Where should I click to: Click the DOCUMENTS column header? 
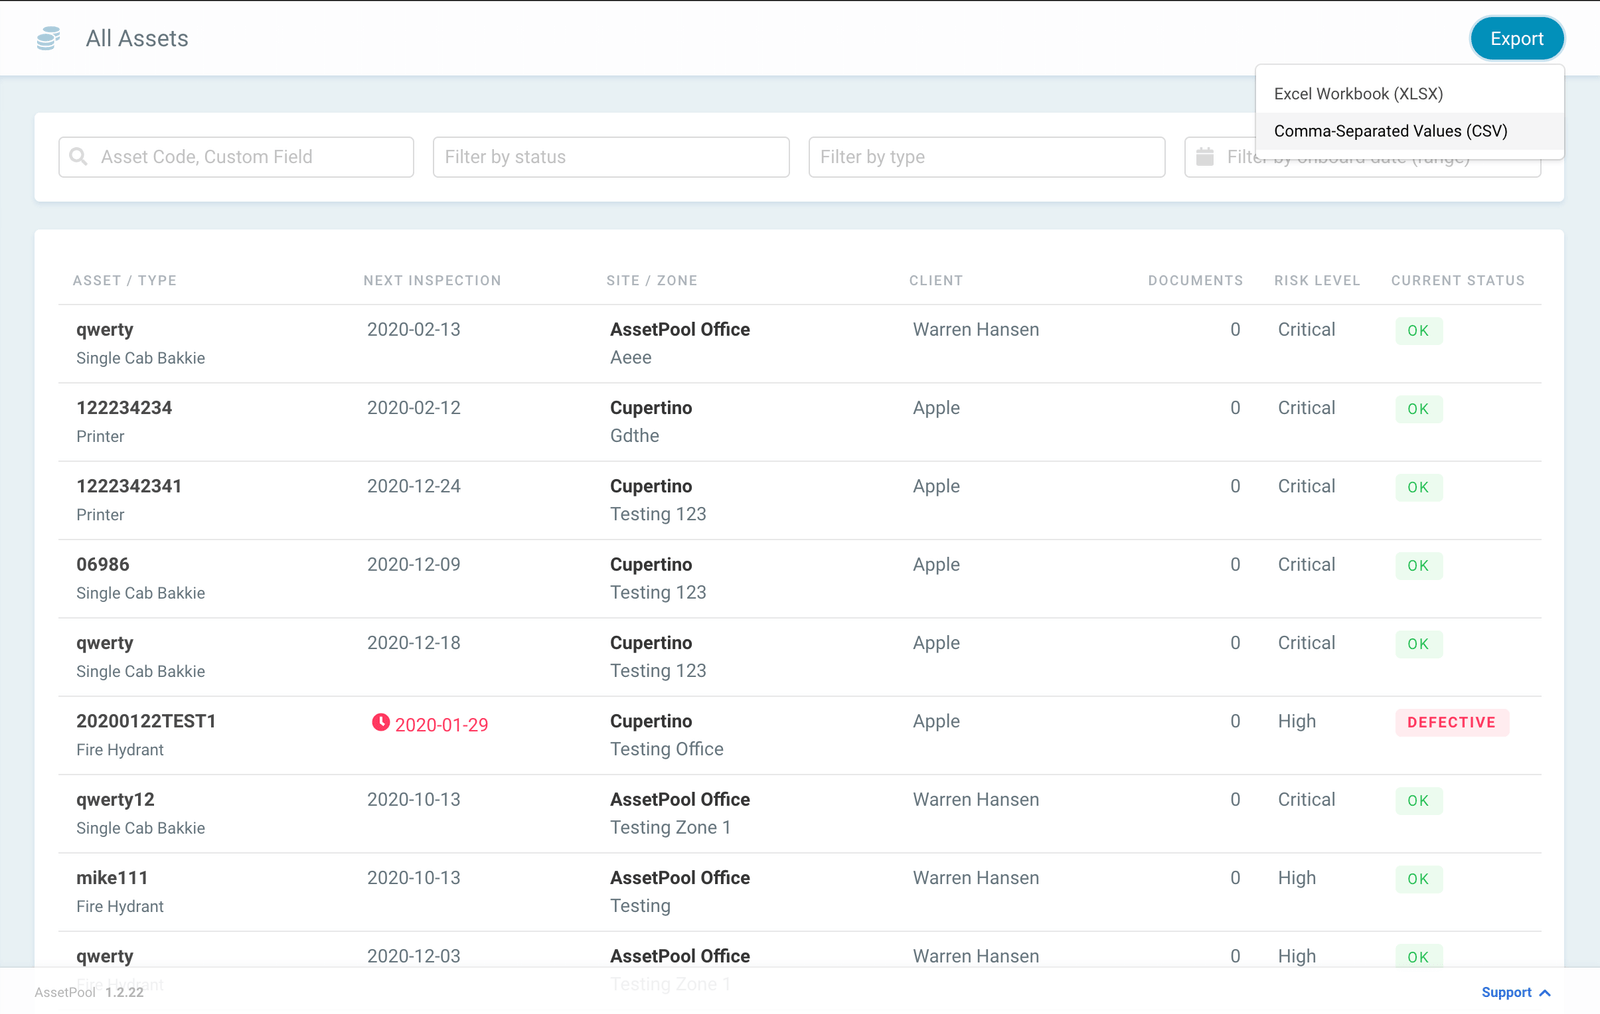pyautogui.click(x=1195, y=281)
